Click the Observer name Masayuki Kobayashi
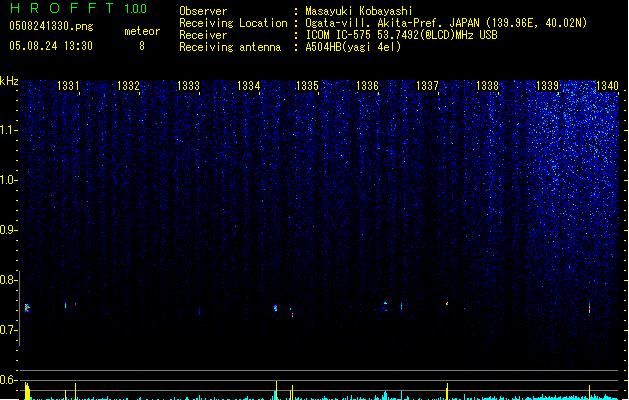The height and width of the screenshot is (400, 629). [x=359, y=11]
